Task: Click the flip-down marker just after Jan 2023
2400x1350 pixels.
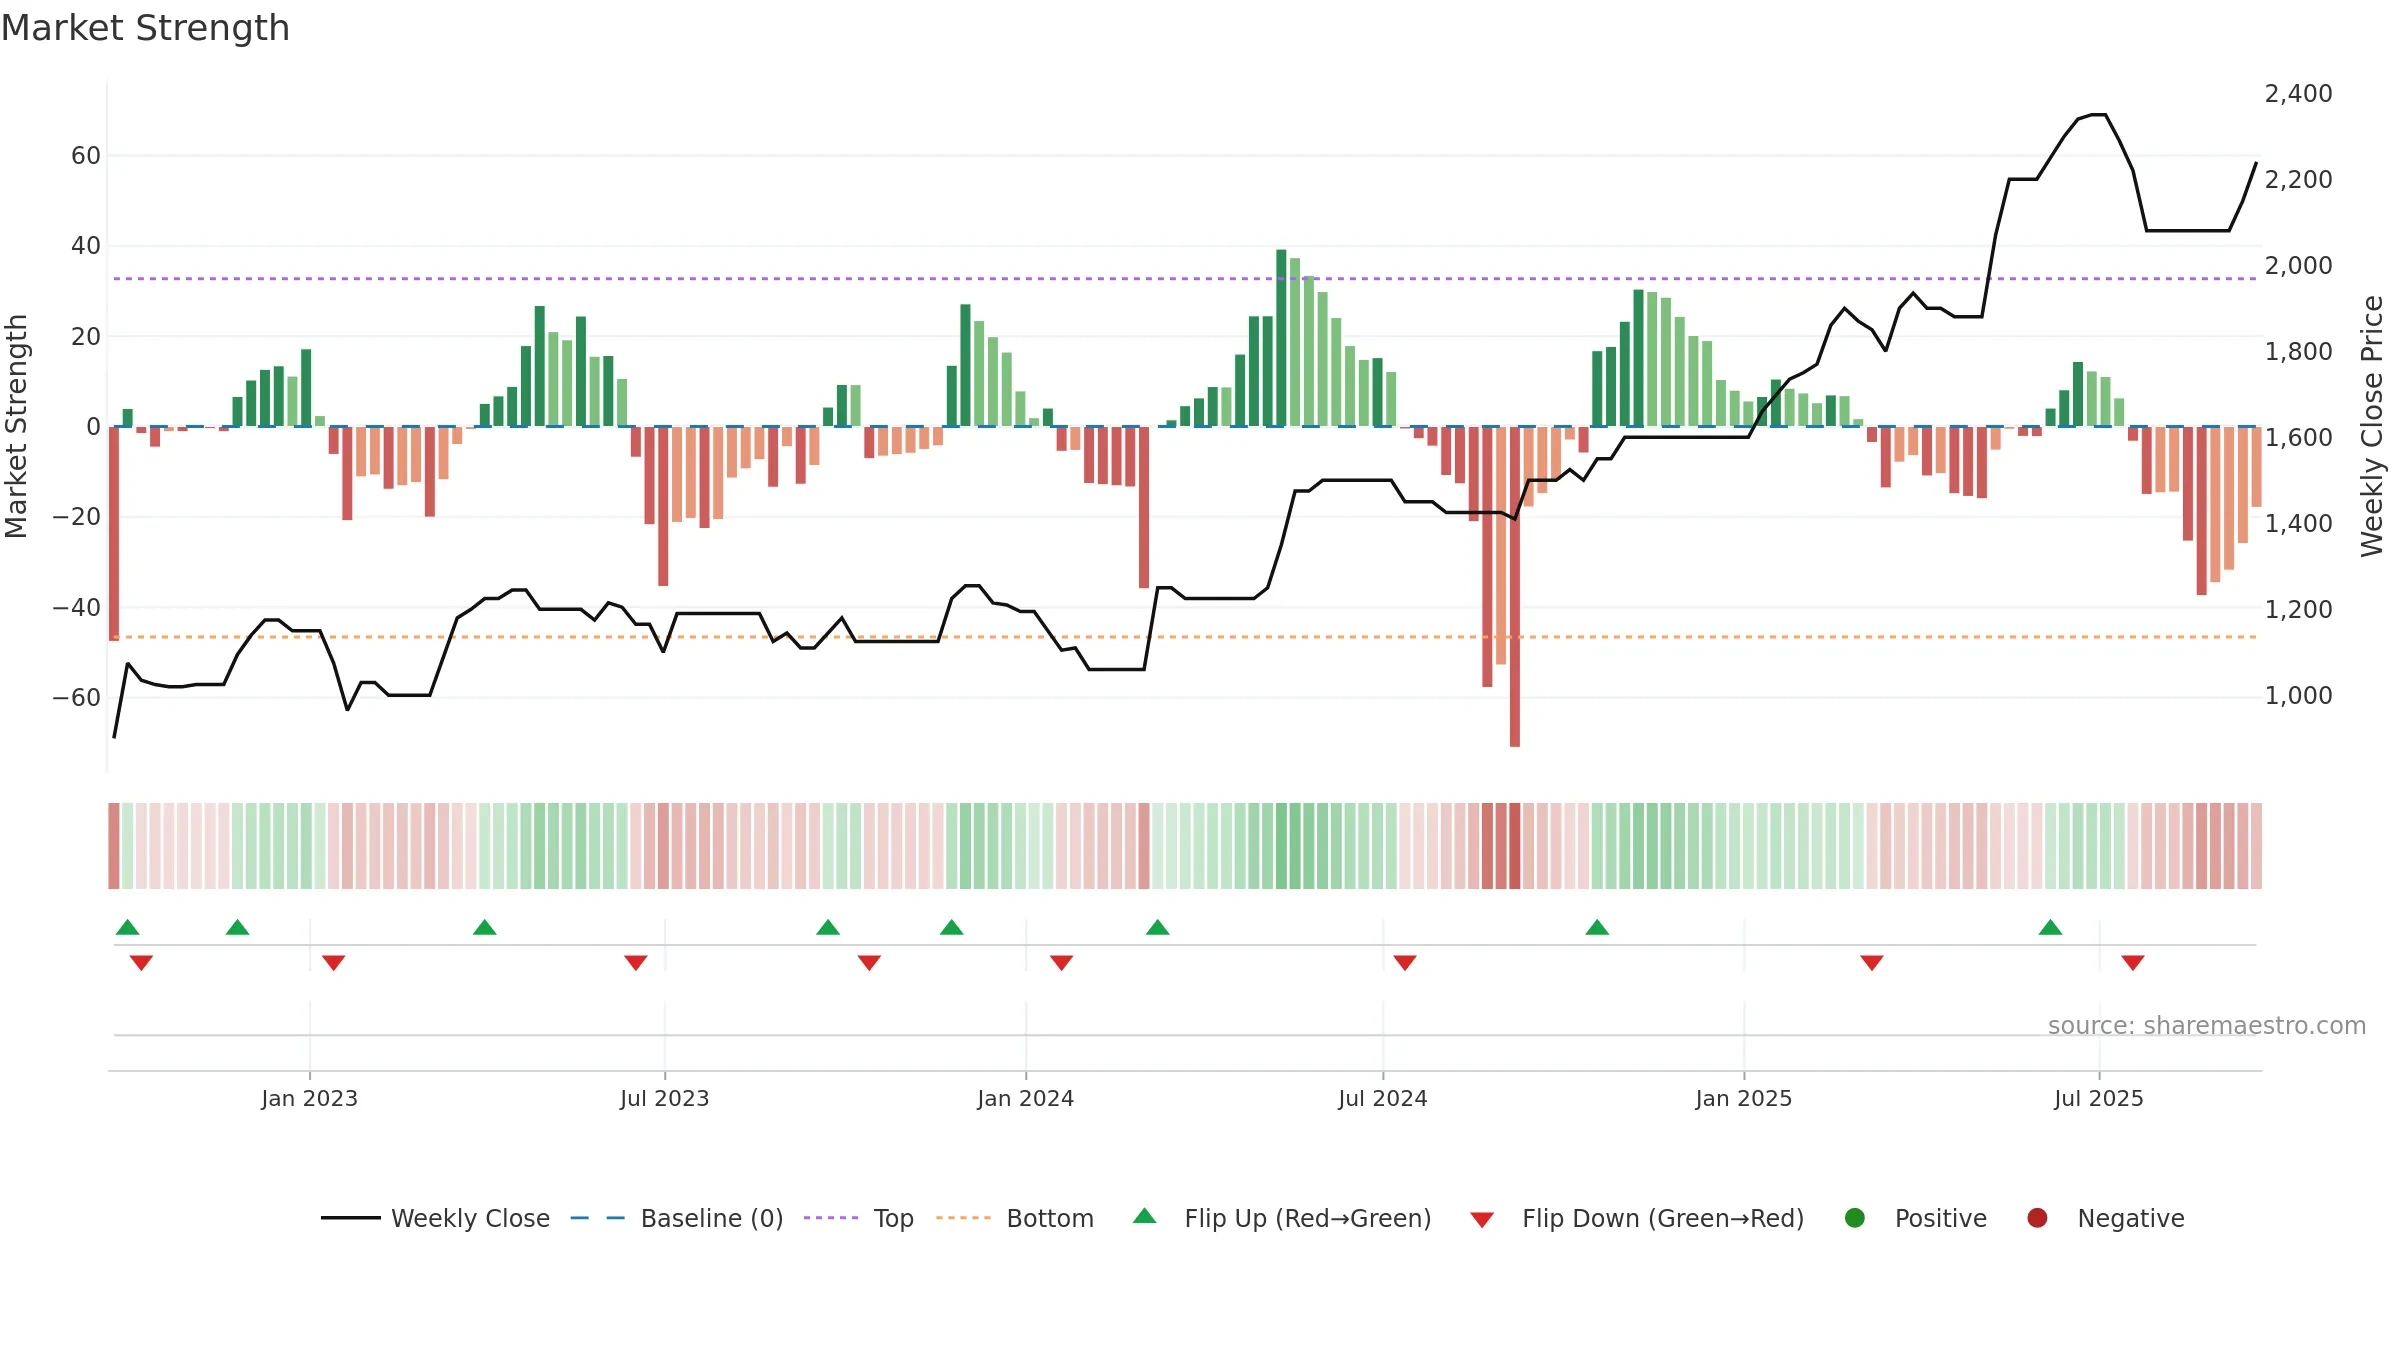Action: [334, 963]
